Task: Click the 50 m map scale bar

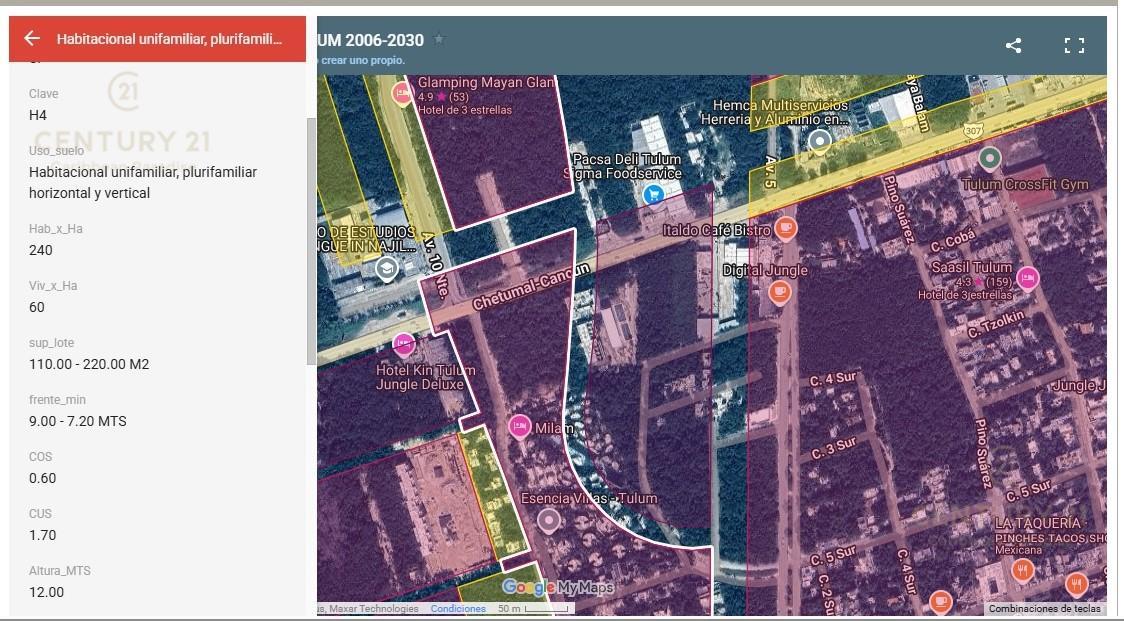Action: (536, 608)
